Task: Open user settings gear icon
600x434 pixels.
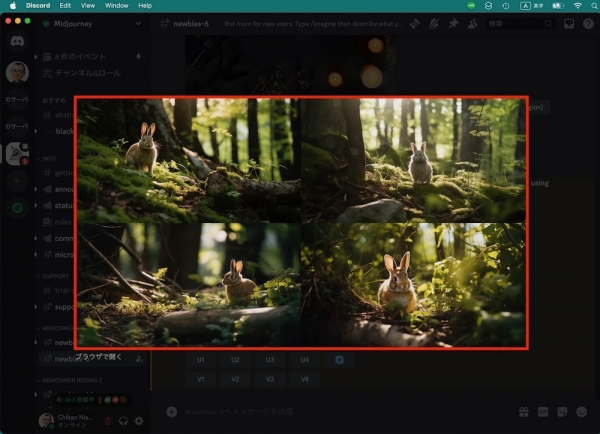Action: (139, 421)
